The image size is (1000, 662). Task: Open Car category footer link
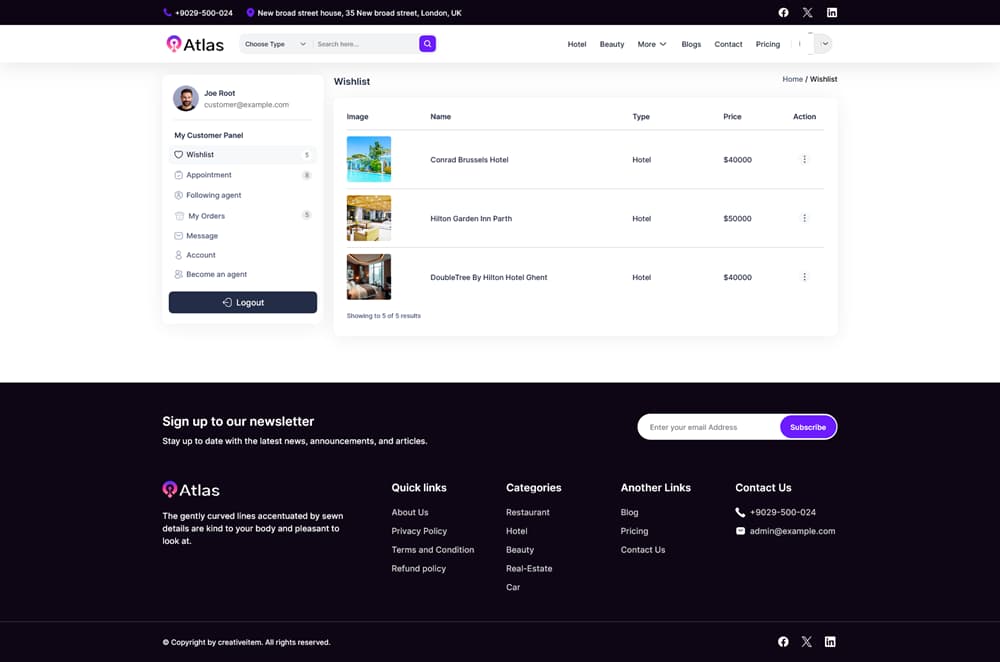513,587
